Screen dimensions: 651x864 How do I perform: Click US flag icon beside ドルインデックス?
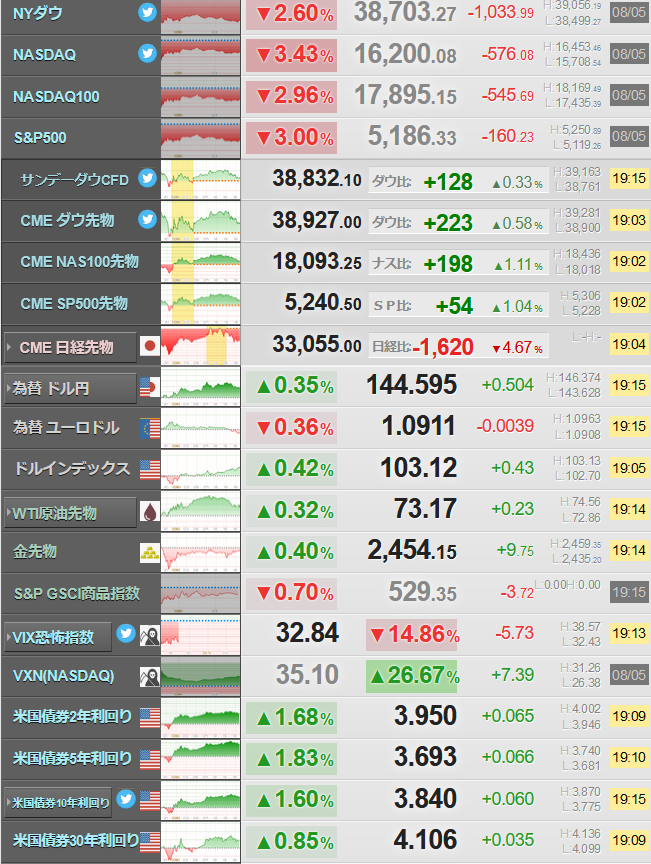click(x=149, y=469)
